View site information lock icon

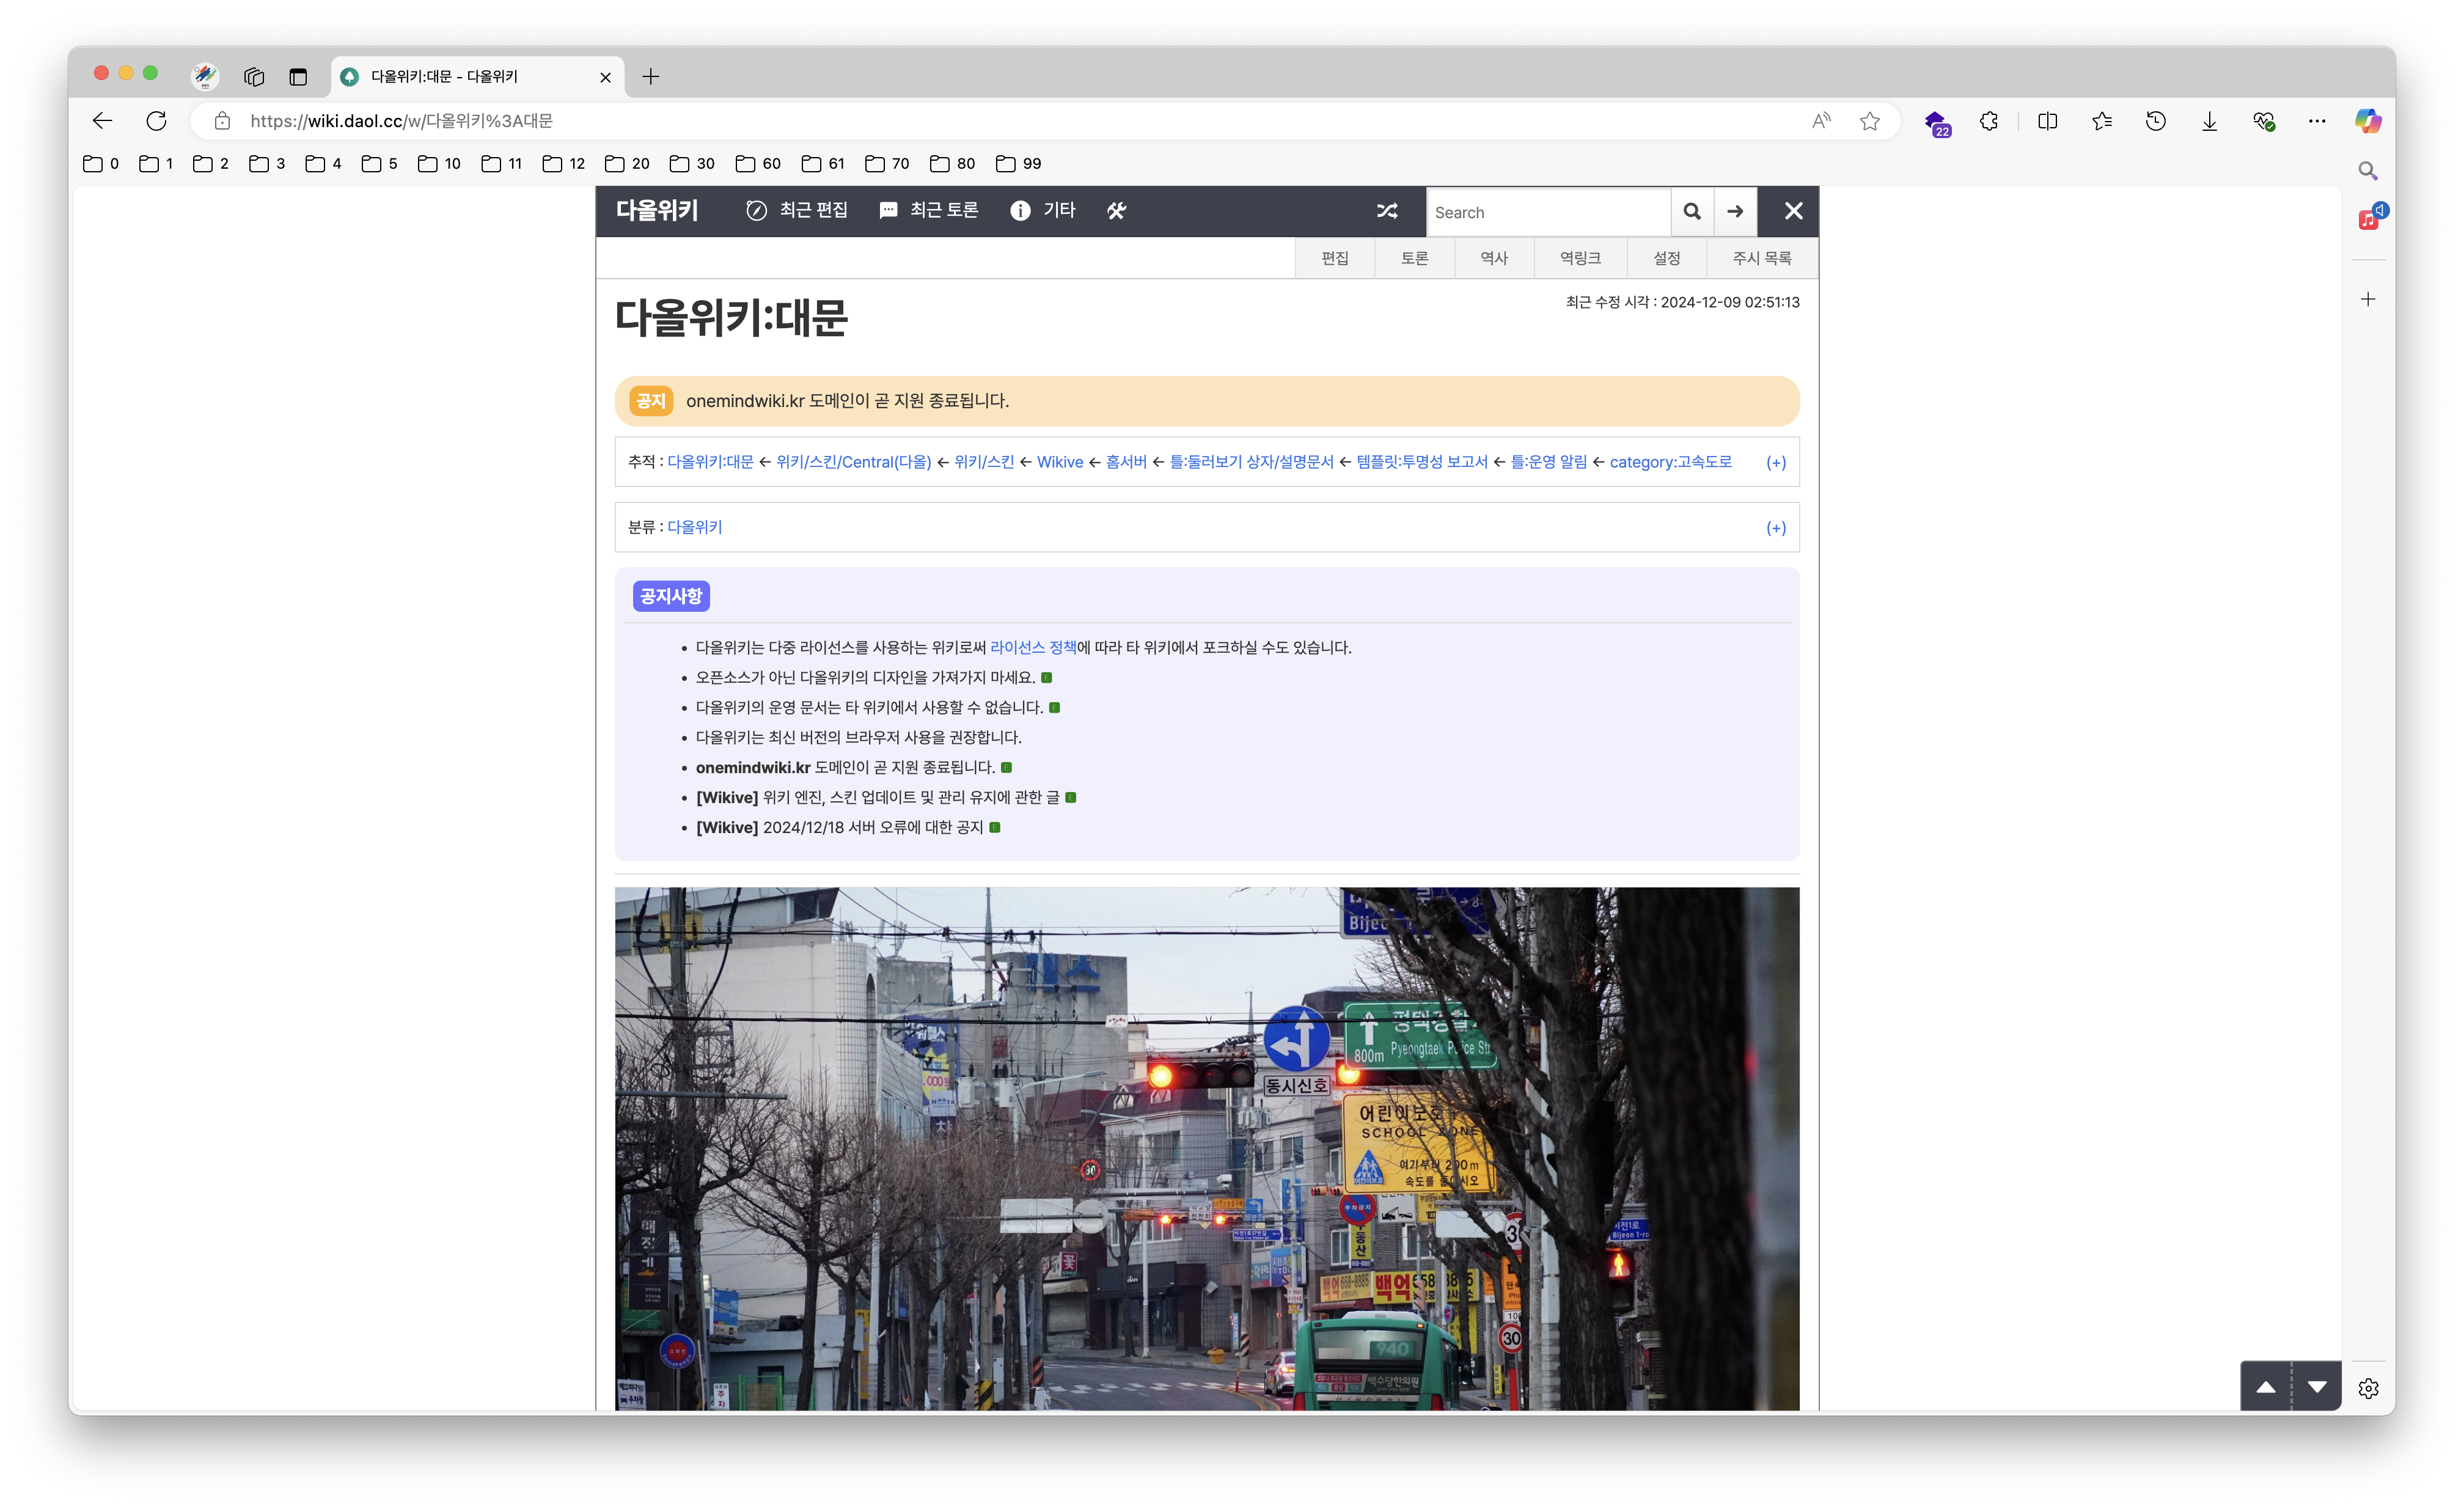222,121
